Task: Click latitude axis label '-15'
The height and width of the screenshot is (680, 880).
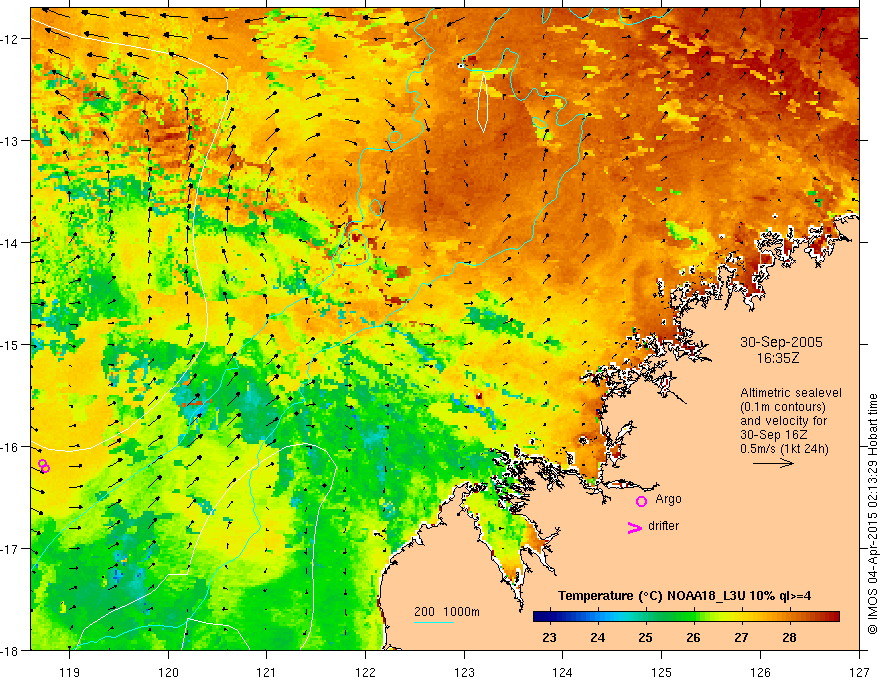Action: (x=10, y=344)
